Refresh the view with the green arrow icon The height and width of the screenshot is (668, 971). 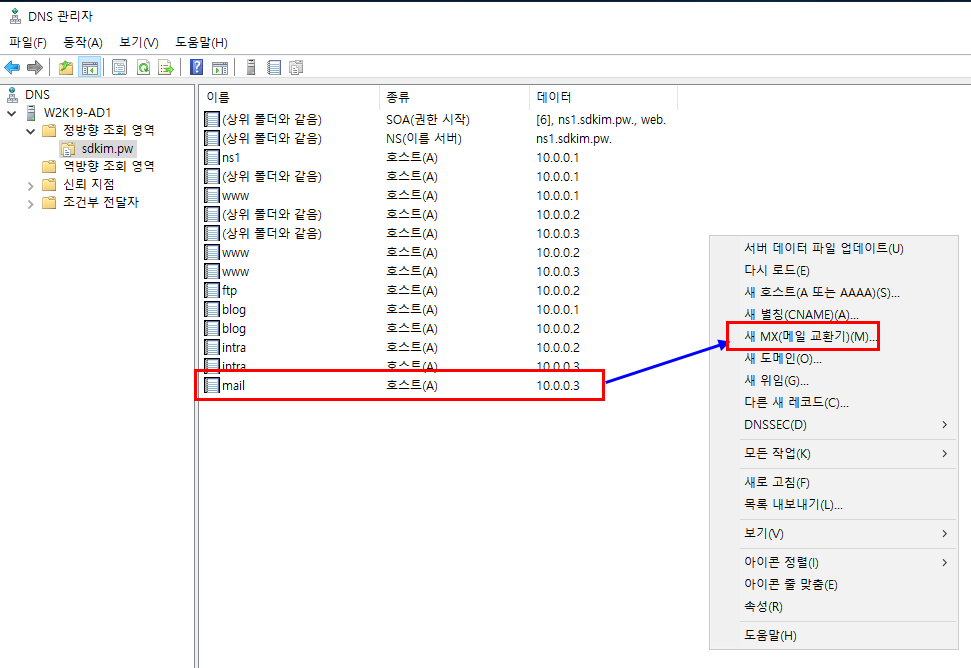[x=143, y=67]
